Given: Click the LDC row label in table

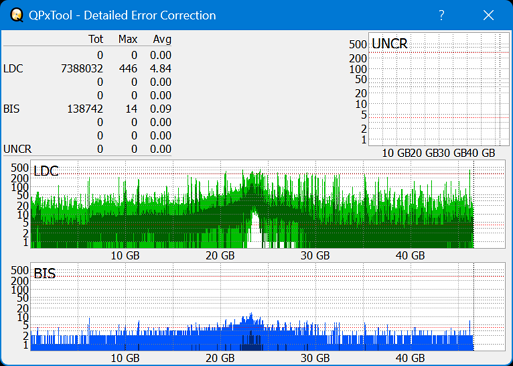Looking at the screenshot, I should point(13,69).
